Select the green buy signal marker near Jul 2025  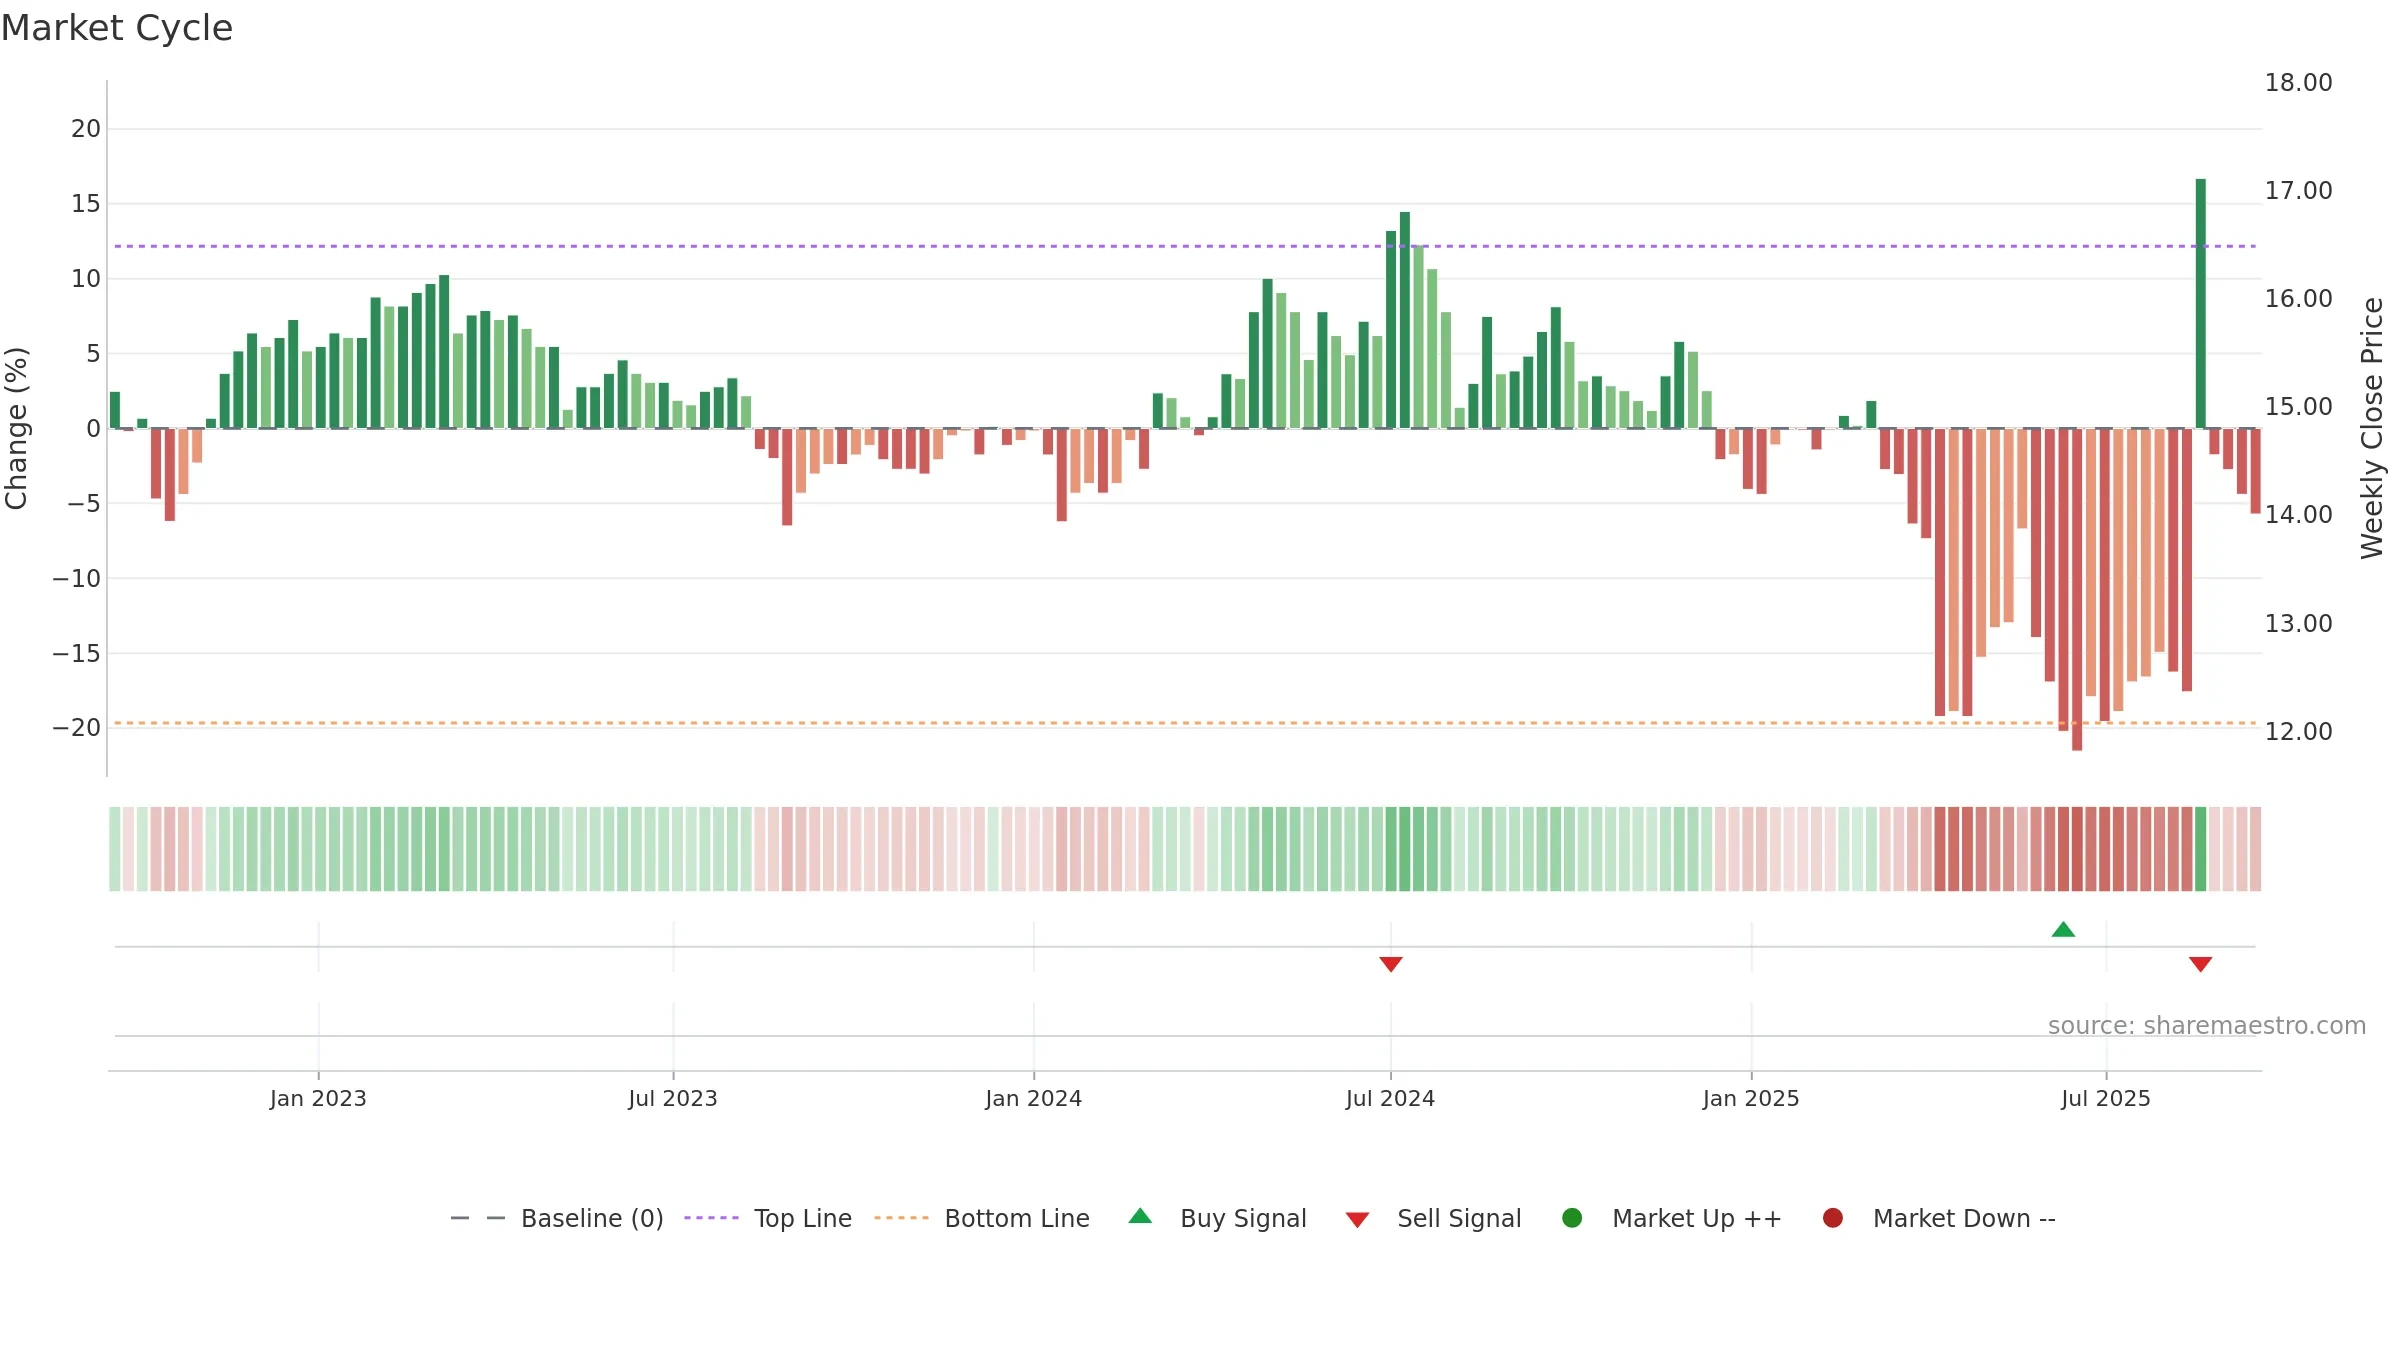2063,929
